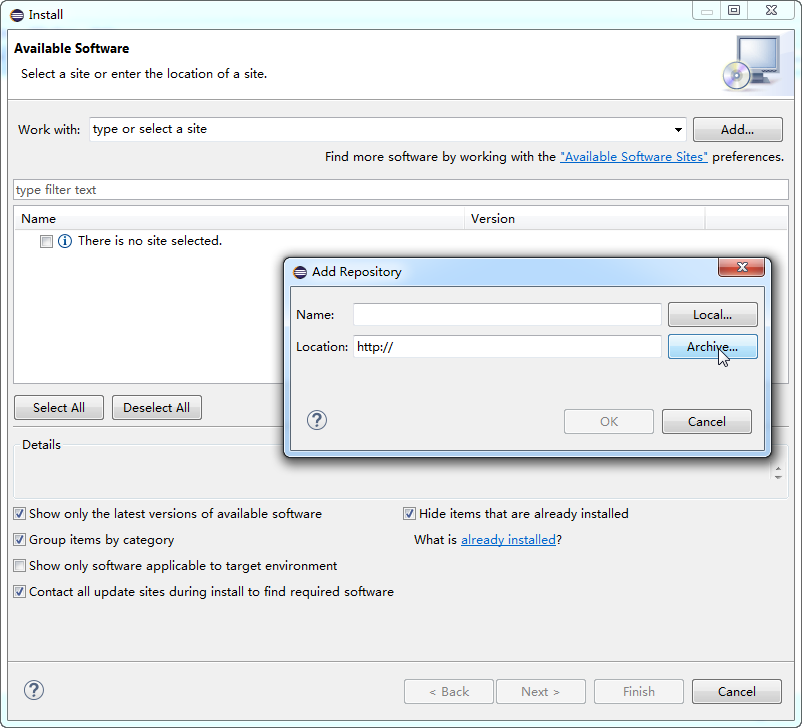Click into the Location URL field

(x=507, y=346)
